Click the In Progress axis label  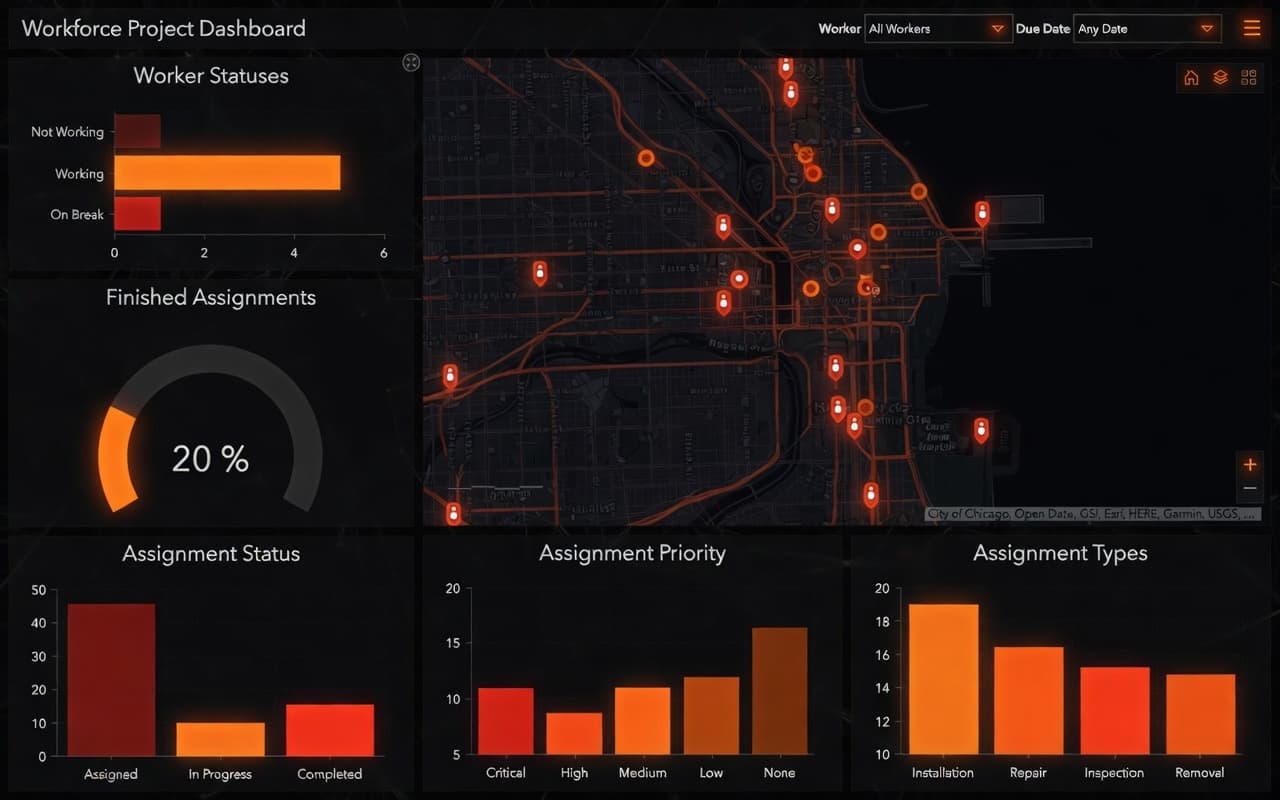(220, 774)
